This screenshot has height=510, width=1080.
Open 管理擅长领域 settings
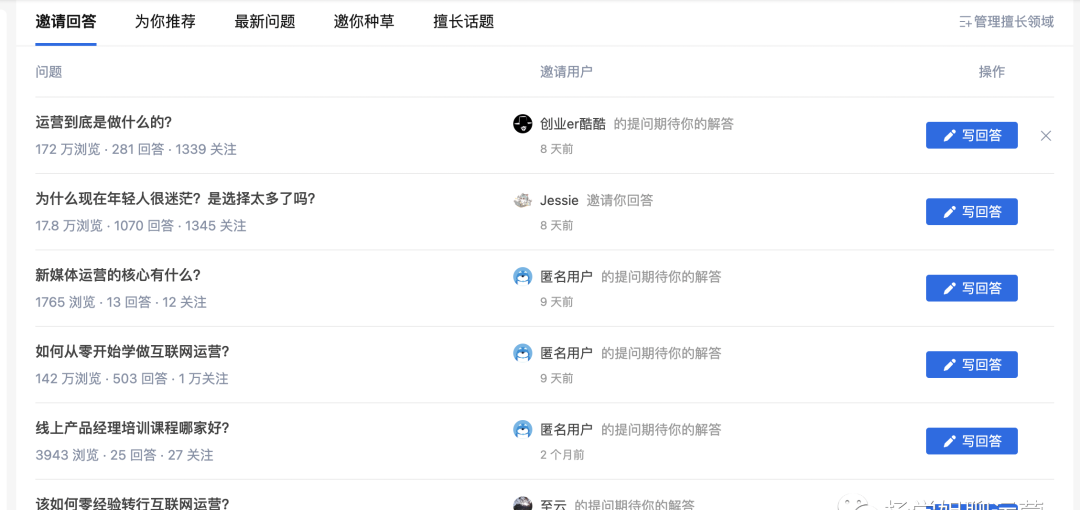1007,22
